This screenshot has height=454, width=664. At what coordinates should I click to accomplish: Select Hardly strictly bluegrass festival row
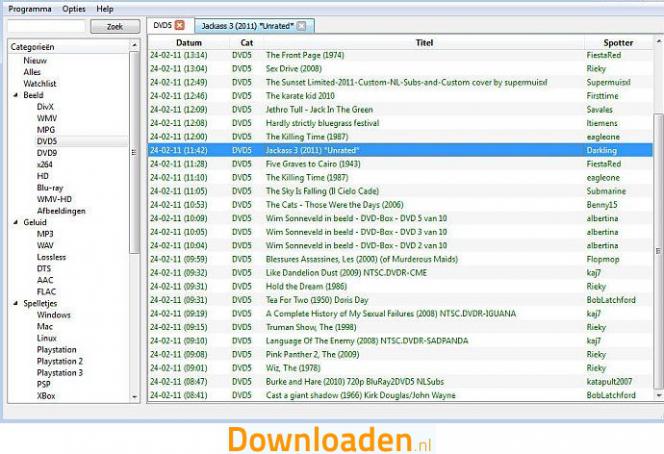pyautogui.click(x=400, y=123)
